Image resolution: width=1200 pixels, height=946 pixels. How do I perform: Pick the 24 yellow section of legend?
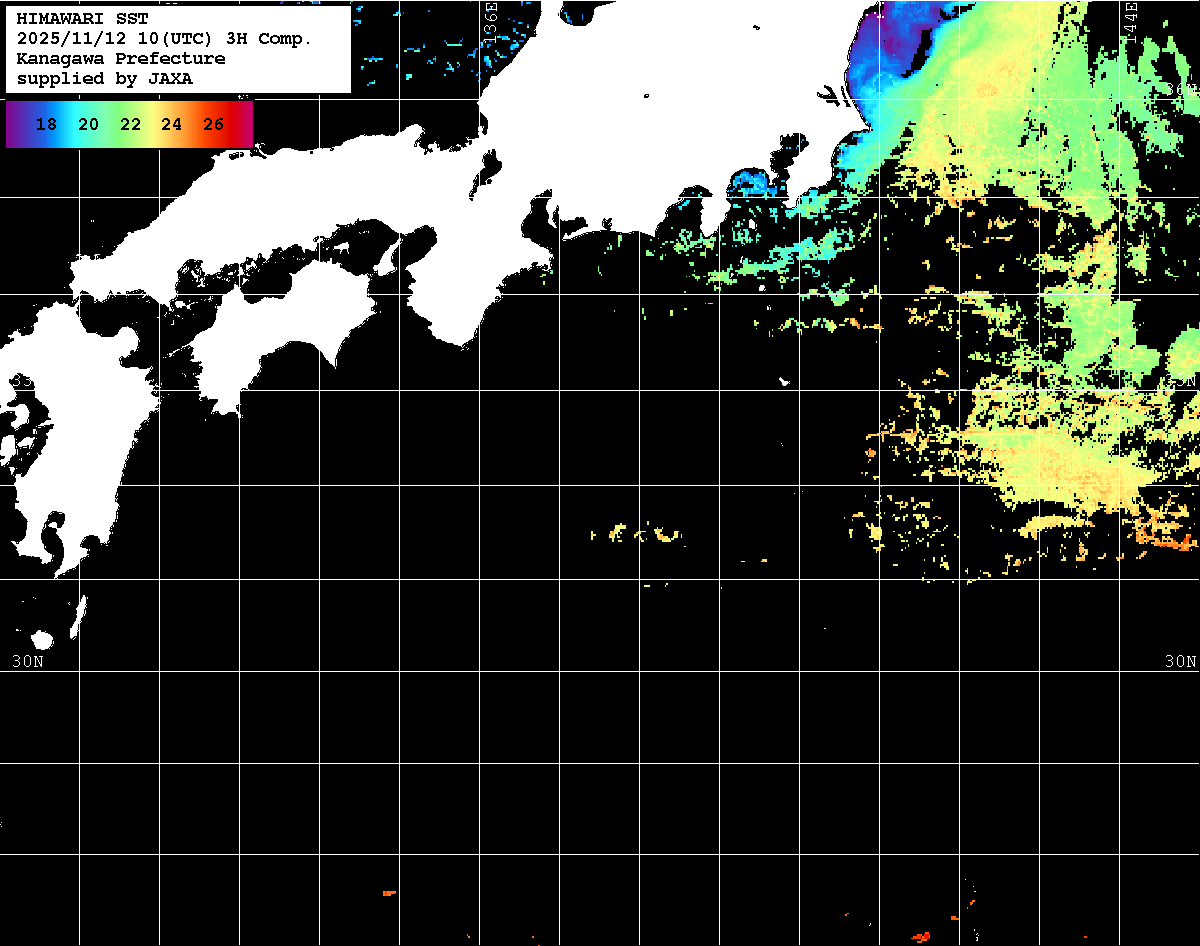click(171, 125)
